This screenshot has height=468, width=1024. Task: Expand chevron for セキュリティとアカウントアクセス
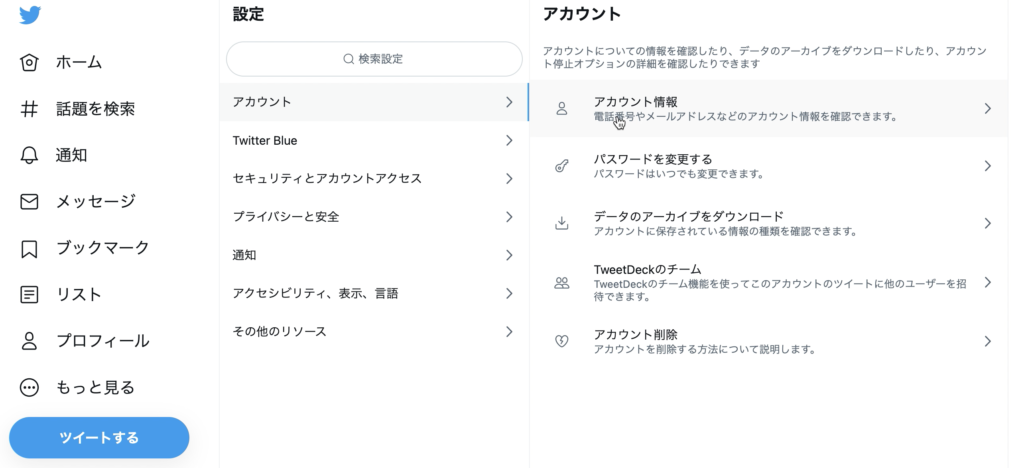tap(509, 178)
